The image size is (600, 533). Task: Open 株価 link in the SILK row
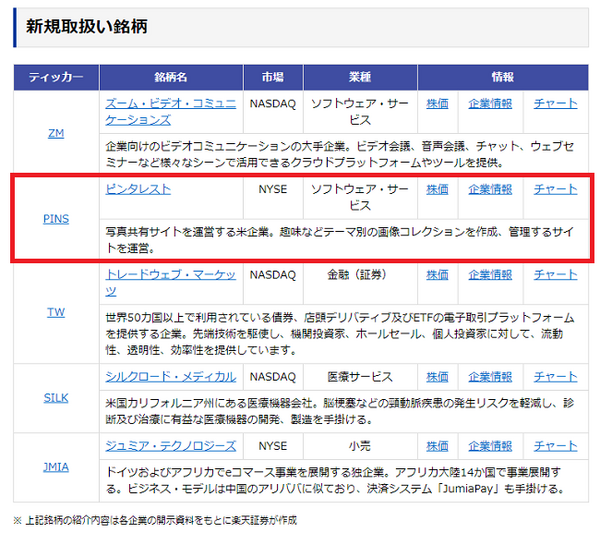pos(437,377)
